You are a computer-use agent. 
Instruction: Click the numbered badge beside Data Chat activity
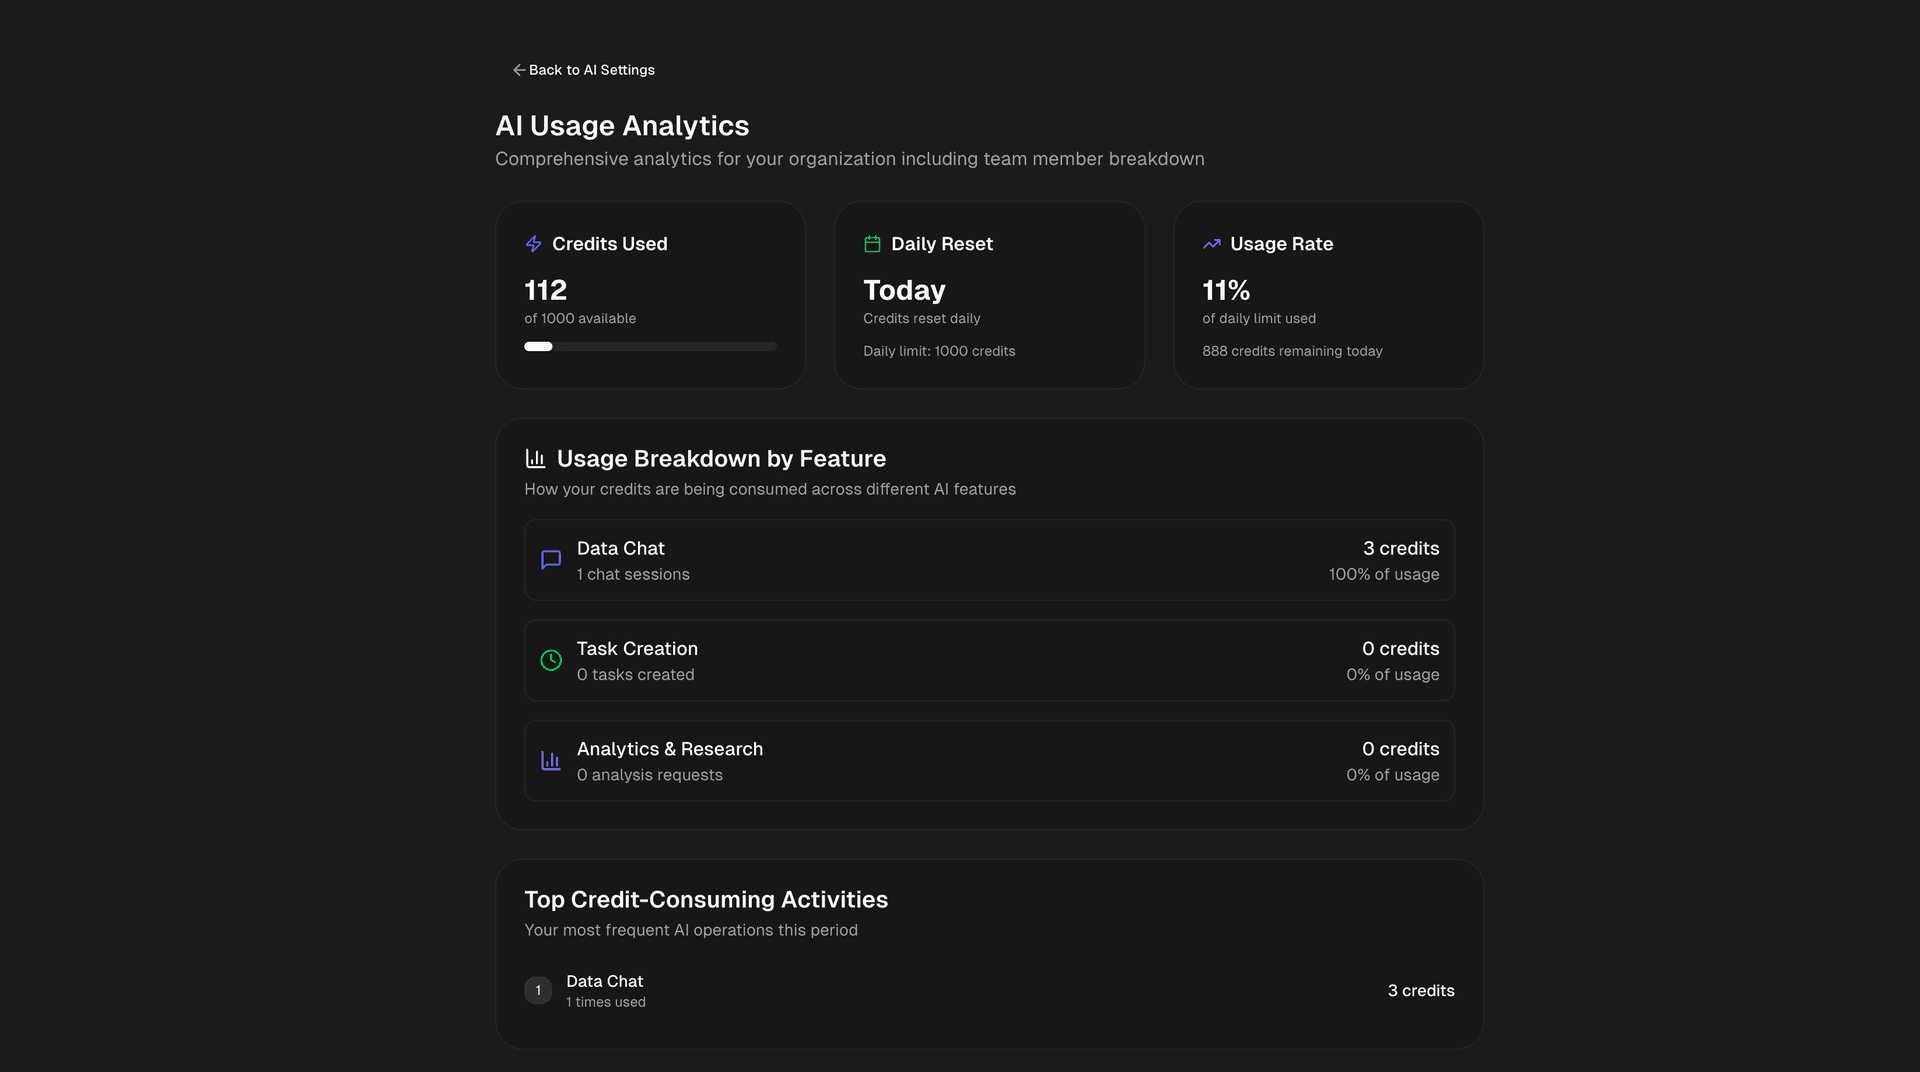(x=538, y=990)
